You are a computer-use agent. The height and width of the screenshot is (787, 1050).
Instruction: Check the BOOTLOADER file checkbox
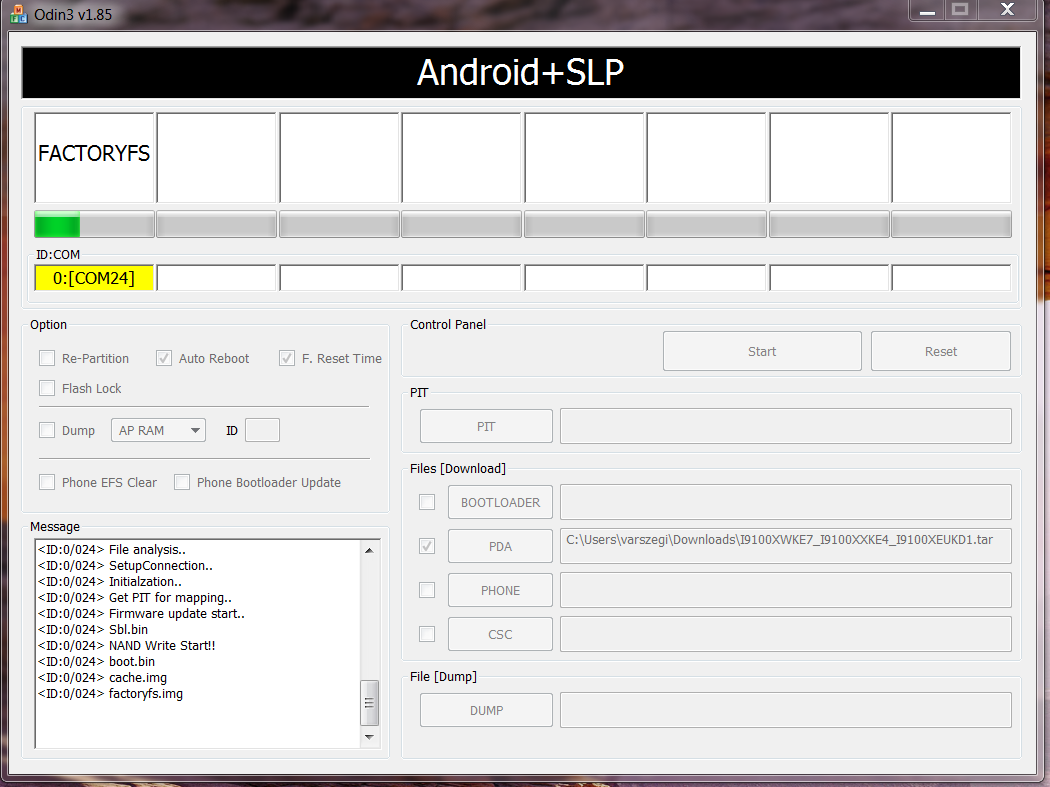pos(427,502)
